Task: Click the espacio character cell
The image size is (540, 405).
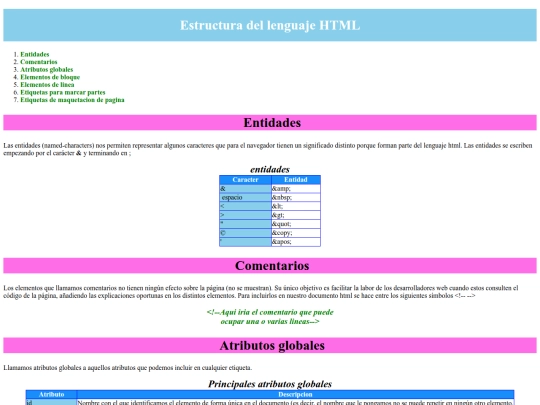Action: 245,198
